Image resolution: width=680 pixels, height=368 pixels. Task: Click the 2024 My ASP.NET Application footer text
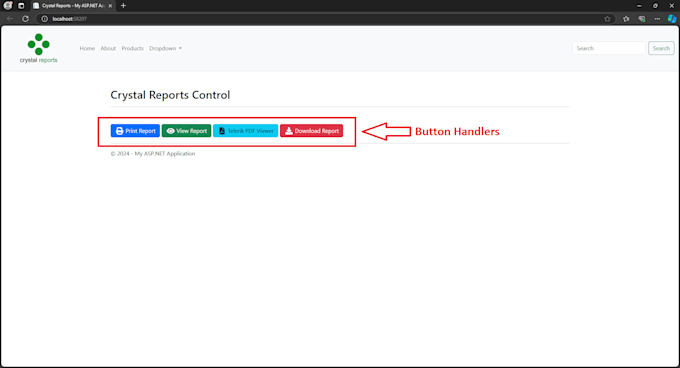point(153,153)
